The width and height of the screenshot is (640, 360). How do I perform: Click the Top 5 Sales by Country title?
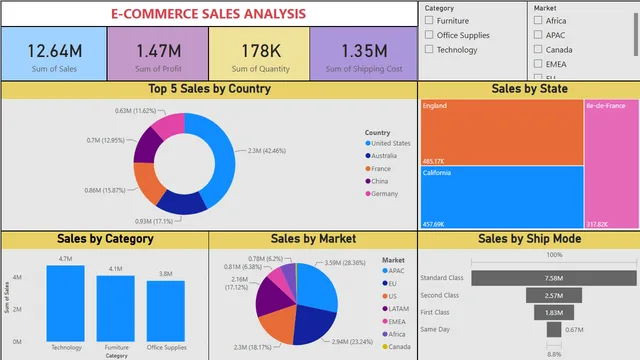209,89
